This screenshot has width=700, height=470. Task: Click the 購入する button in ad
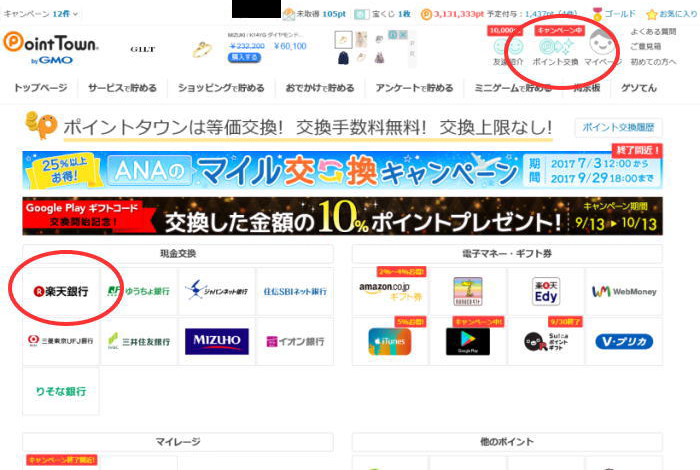[x=244, y=57]
